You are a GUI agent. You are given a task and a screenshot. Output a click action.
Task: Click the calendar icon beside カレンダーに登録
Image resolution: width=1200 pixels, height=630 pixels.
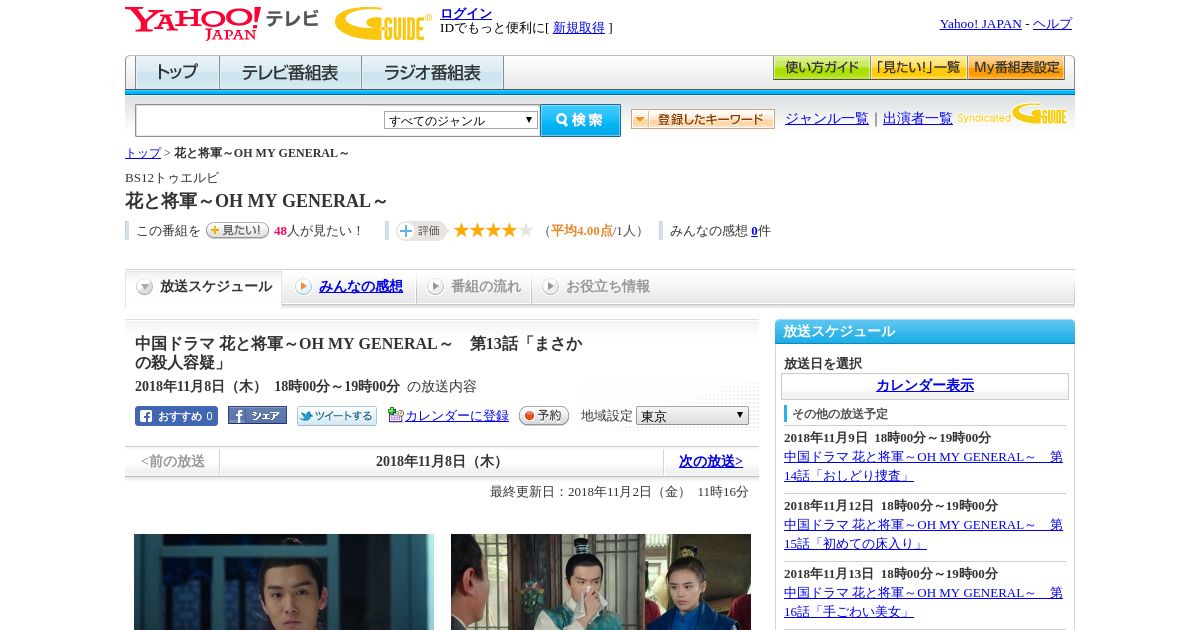[x=395, y=415]
